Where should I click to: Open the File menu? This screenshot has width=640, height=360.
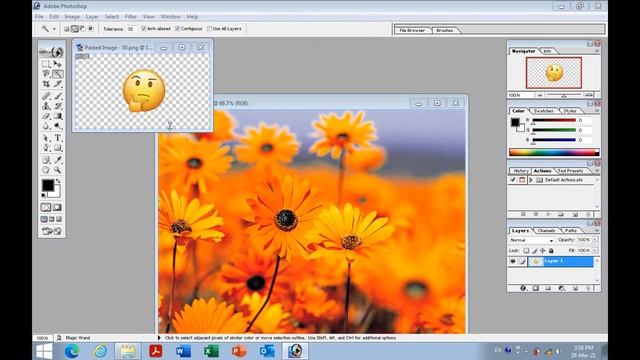39,17
